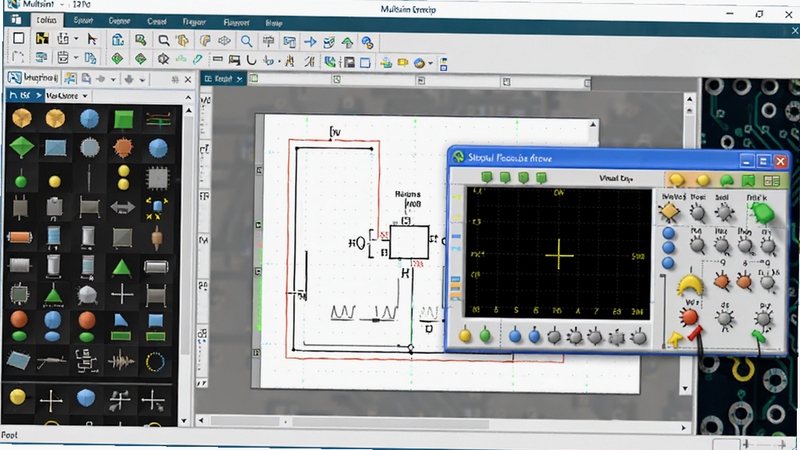Pick the orange resistor-like cylinder component
This screenshot has height=450, width=800.
(20, 237)
